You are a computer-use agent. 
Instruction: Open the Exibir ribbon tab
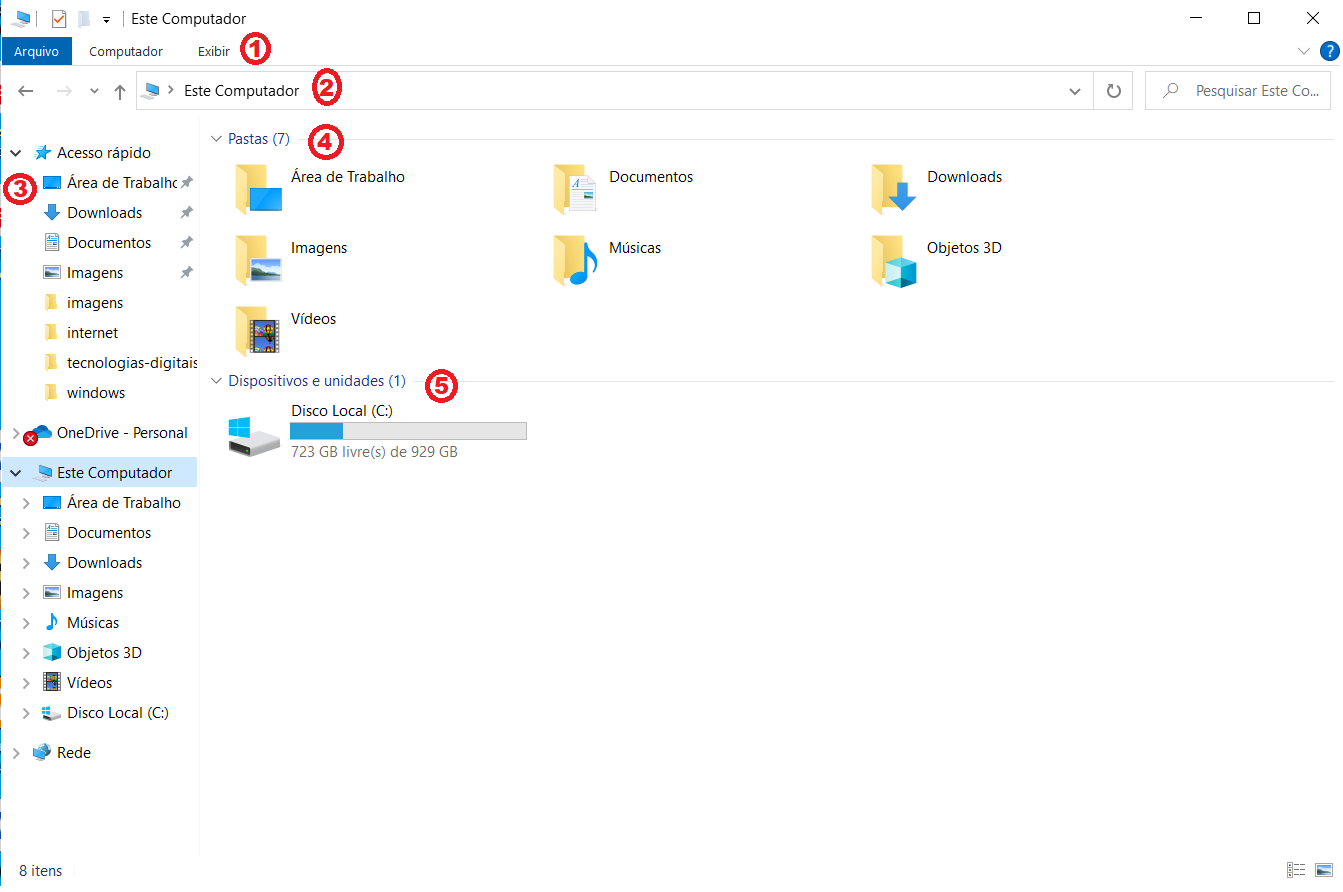pos(213,51)
